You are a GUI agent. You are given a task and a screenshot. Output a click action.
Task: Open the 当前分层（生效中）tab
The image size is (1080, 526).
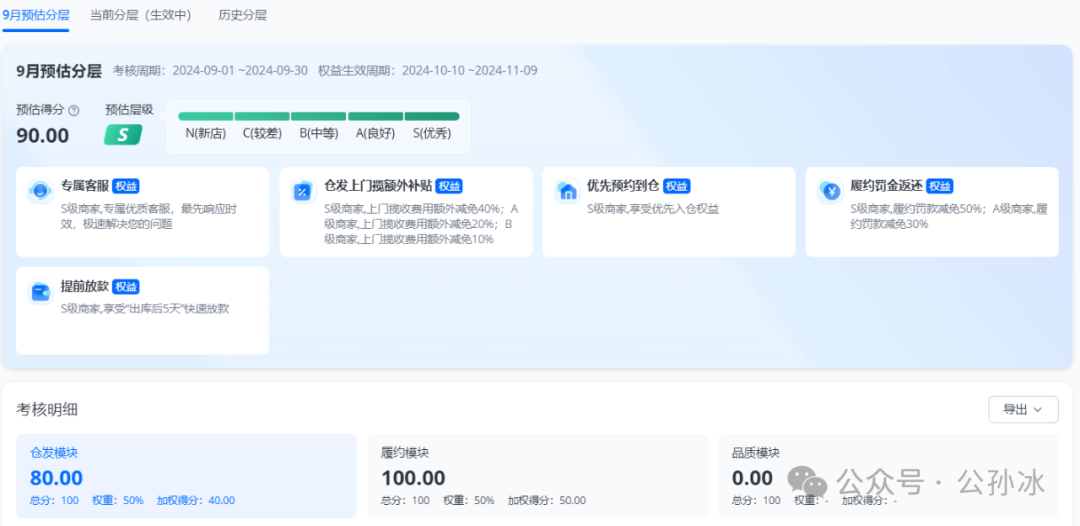(141, 14)
